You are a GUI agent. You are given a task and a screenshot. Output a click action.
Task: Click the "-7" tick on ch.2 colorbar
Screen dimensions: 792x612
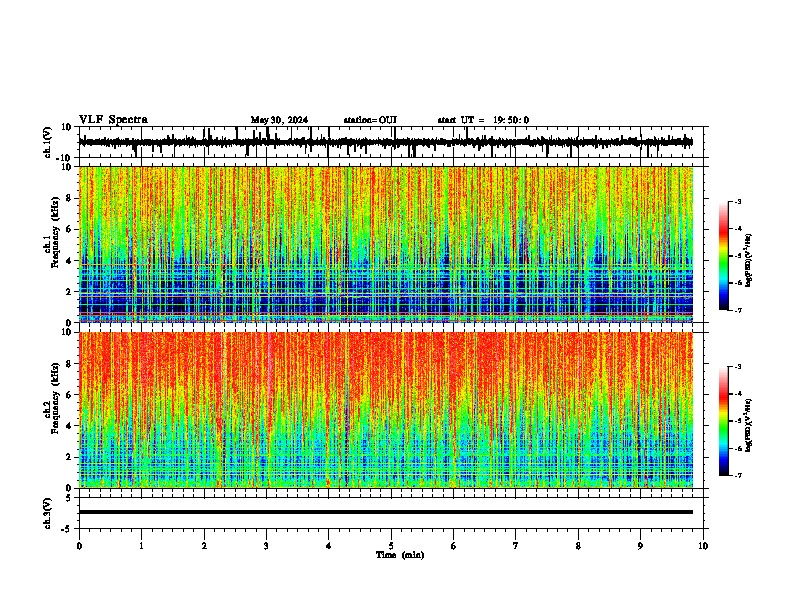[x=737, y=476]
